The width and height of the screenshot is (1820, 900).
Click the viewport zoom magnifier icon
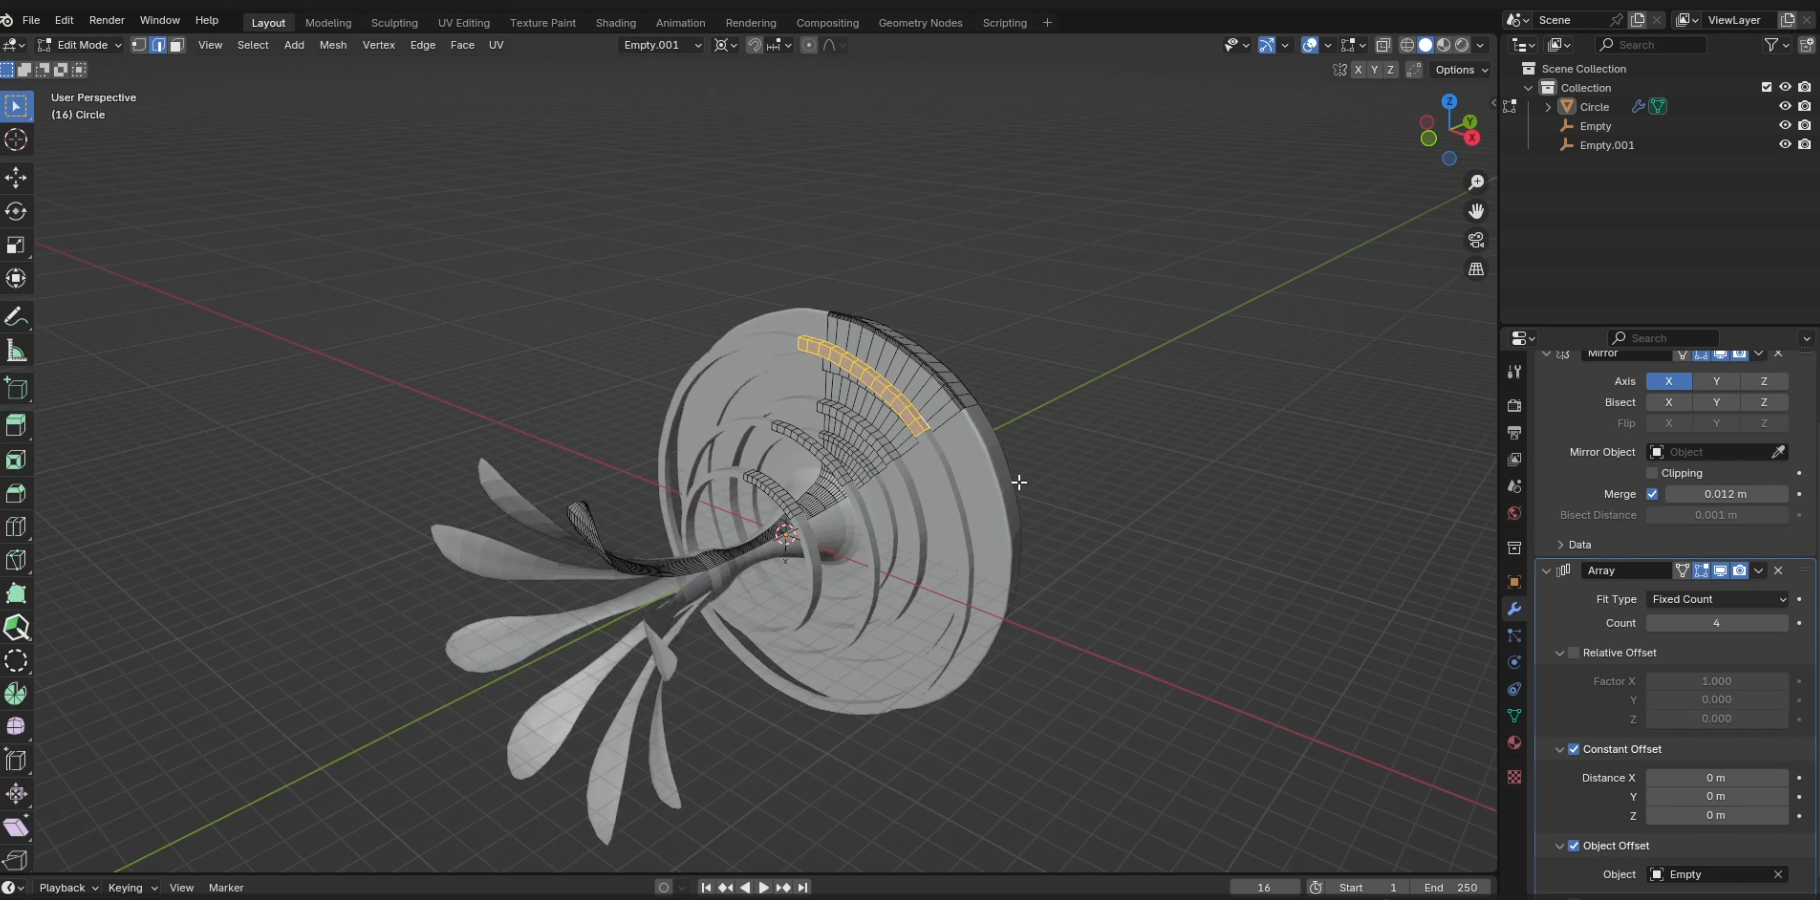[1476, 182]
